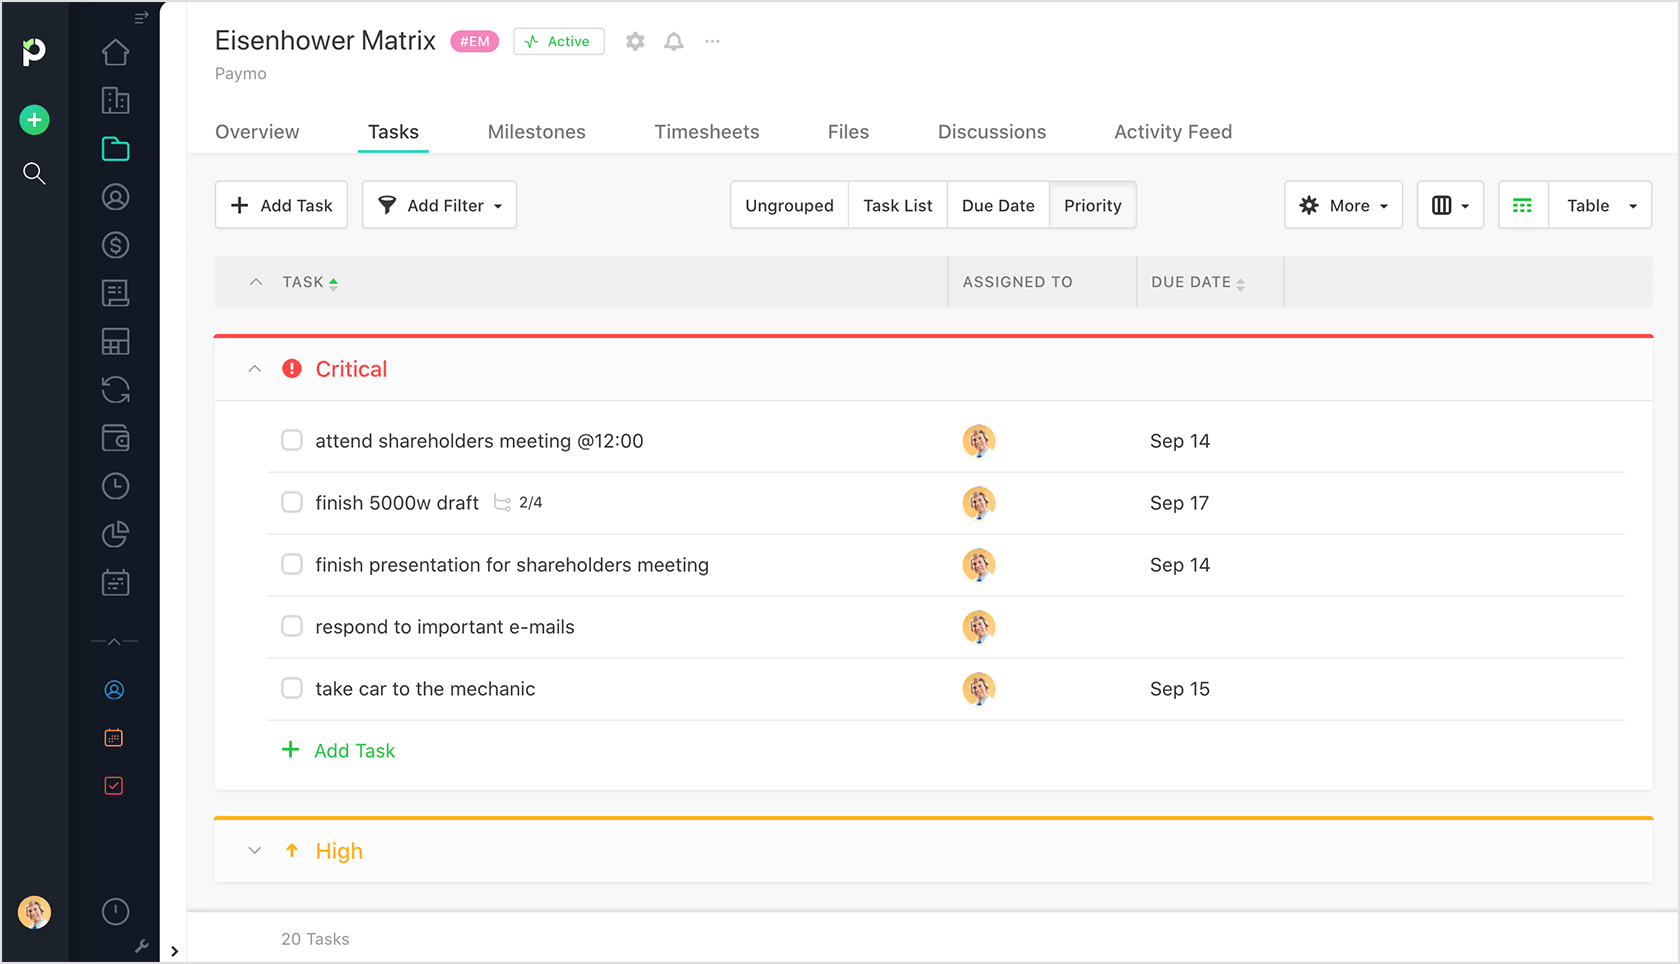Viewport: 1680px width, 964px height.
Task: Switch to the Milestones tab
Action: [536, 132]
